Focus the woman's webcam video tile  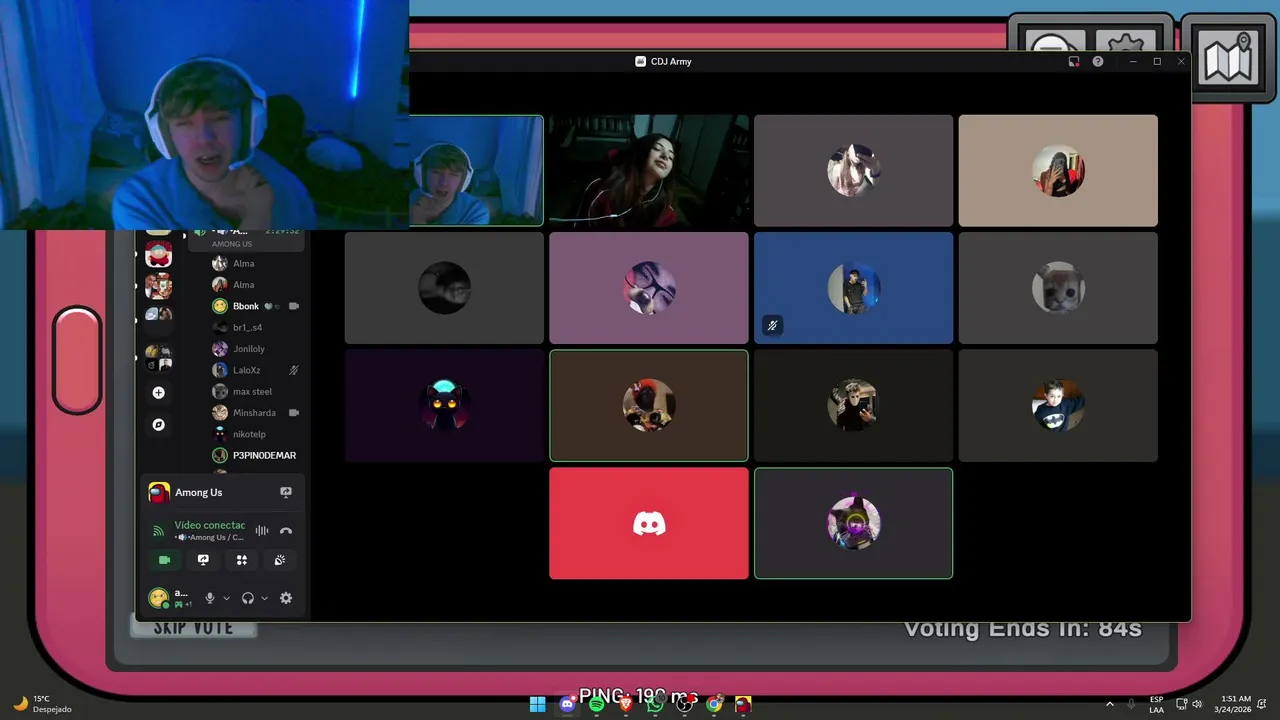[x=648, y=171]
